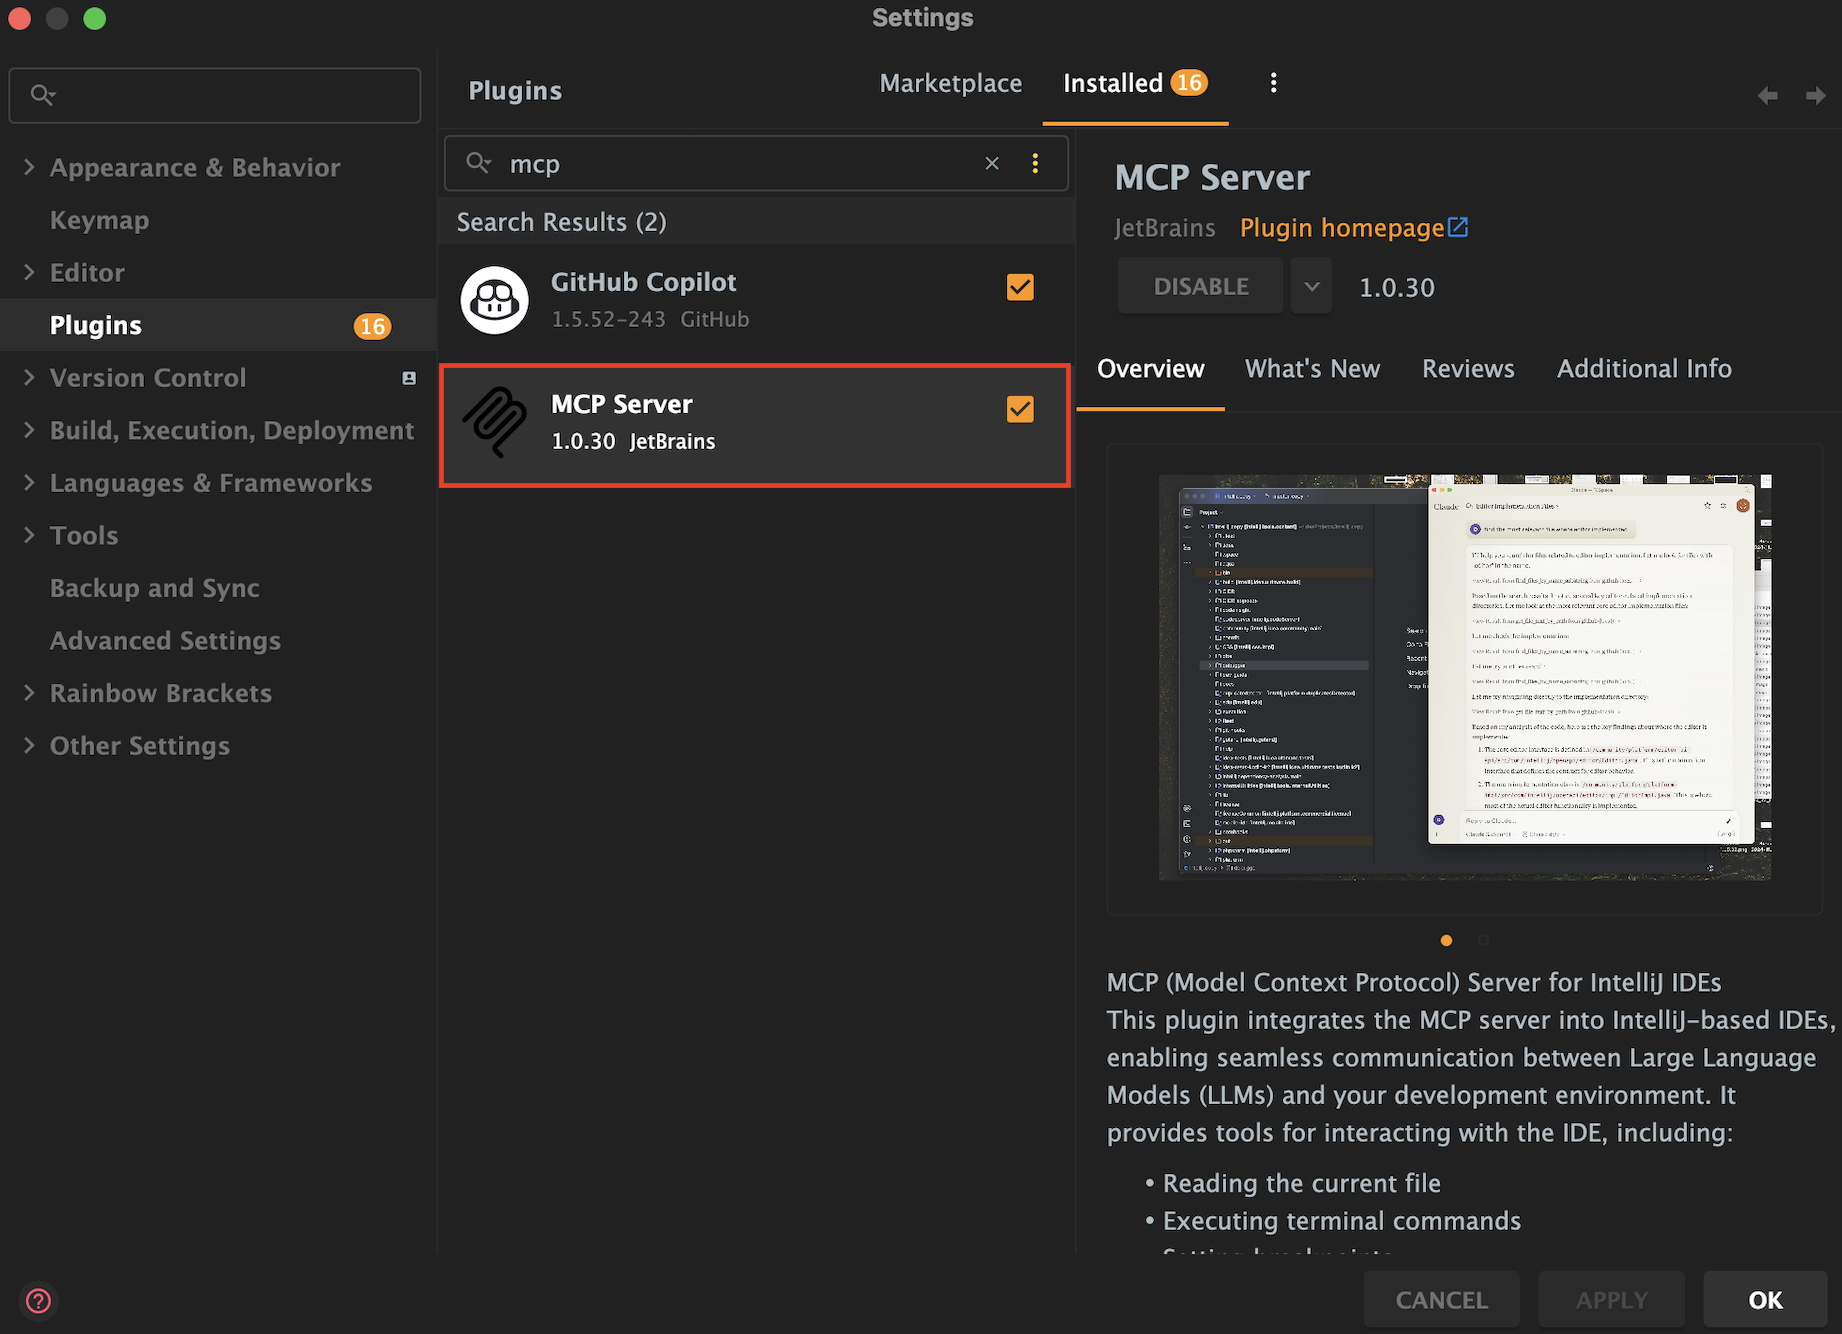Click the external link icon beside Plugin homepage

coord(1459,227)
